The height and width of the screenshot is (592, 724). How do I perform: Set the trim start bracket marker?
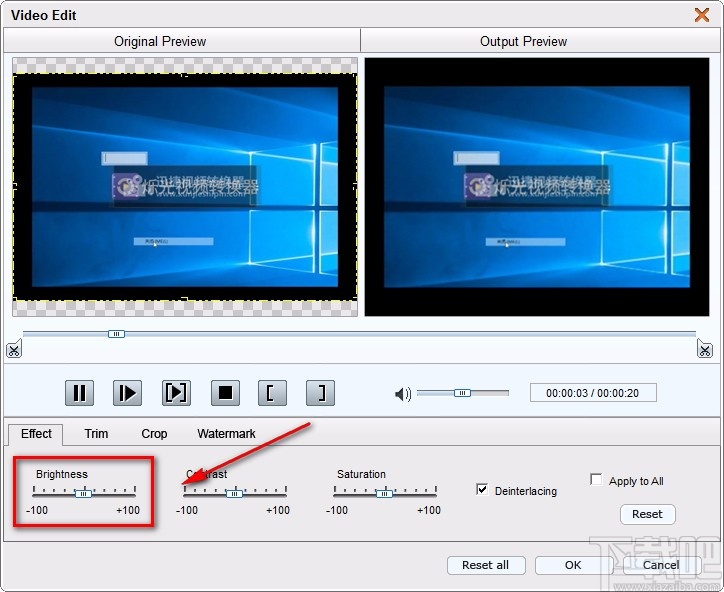(272, 393)
